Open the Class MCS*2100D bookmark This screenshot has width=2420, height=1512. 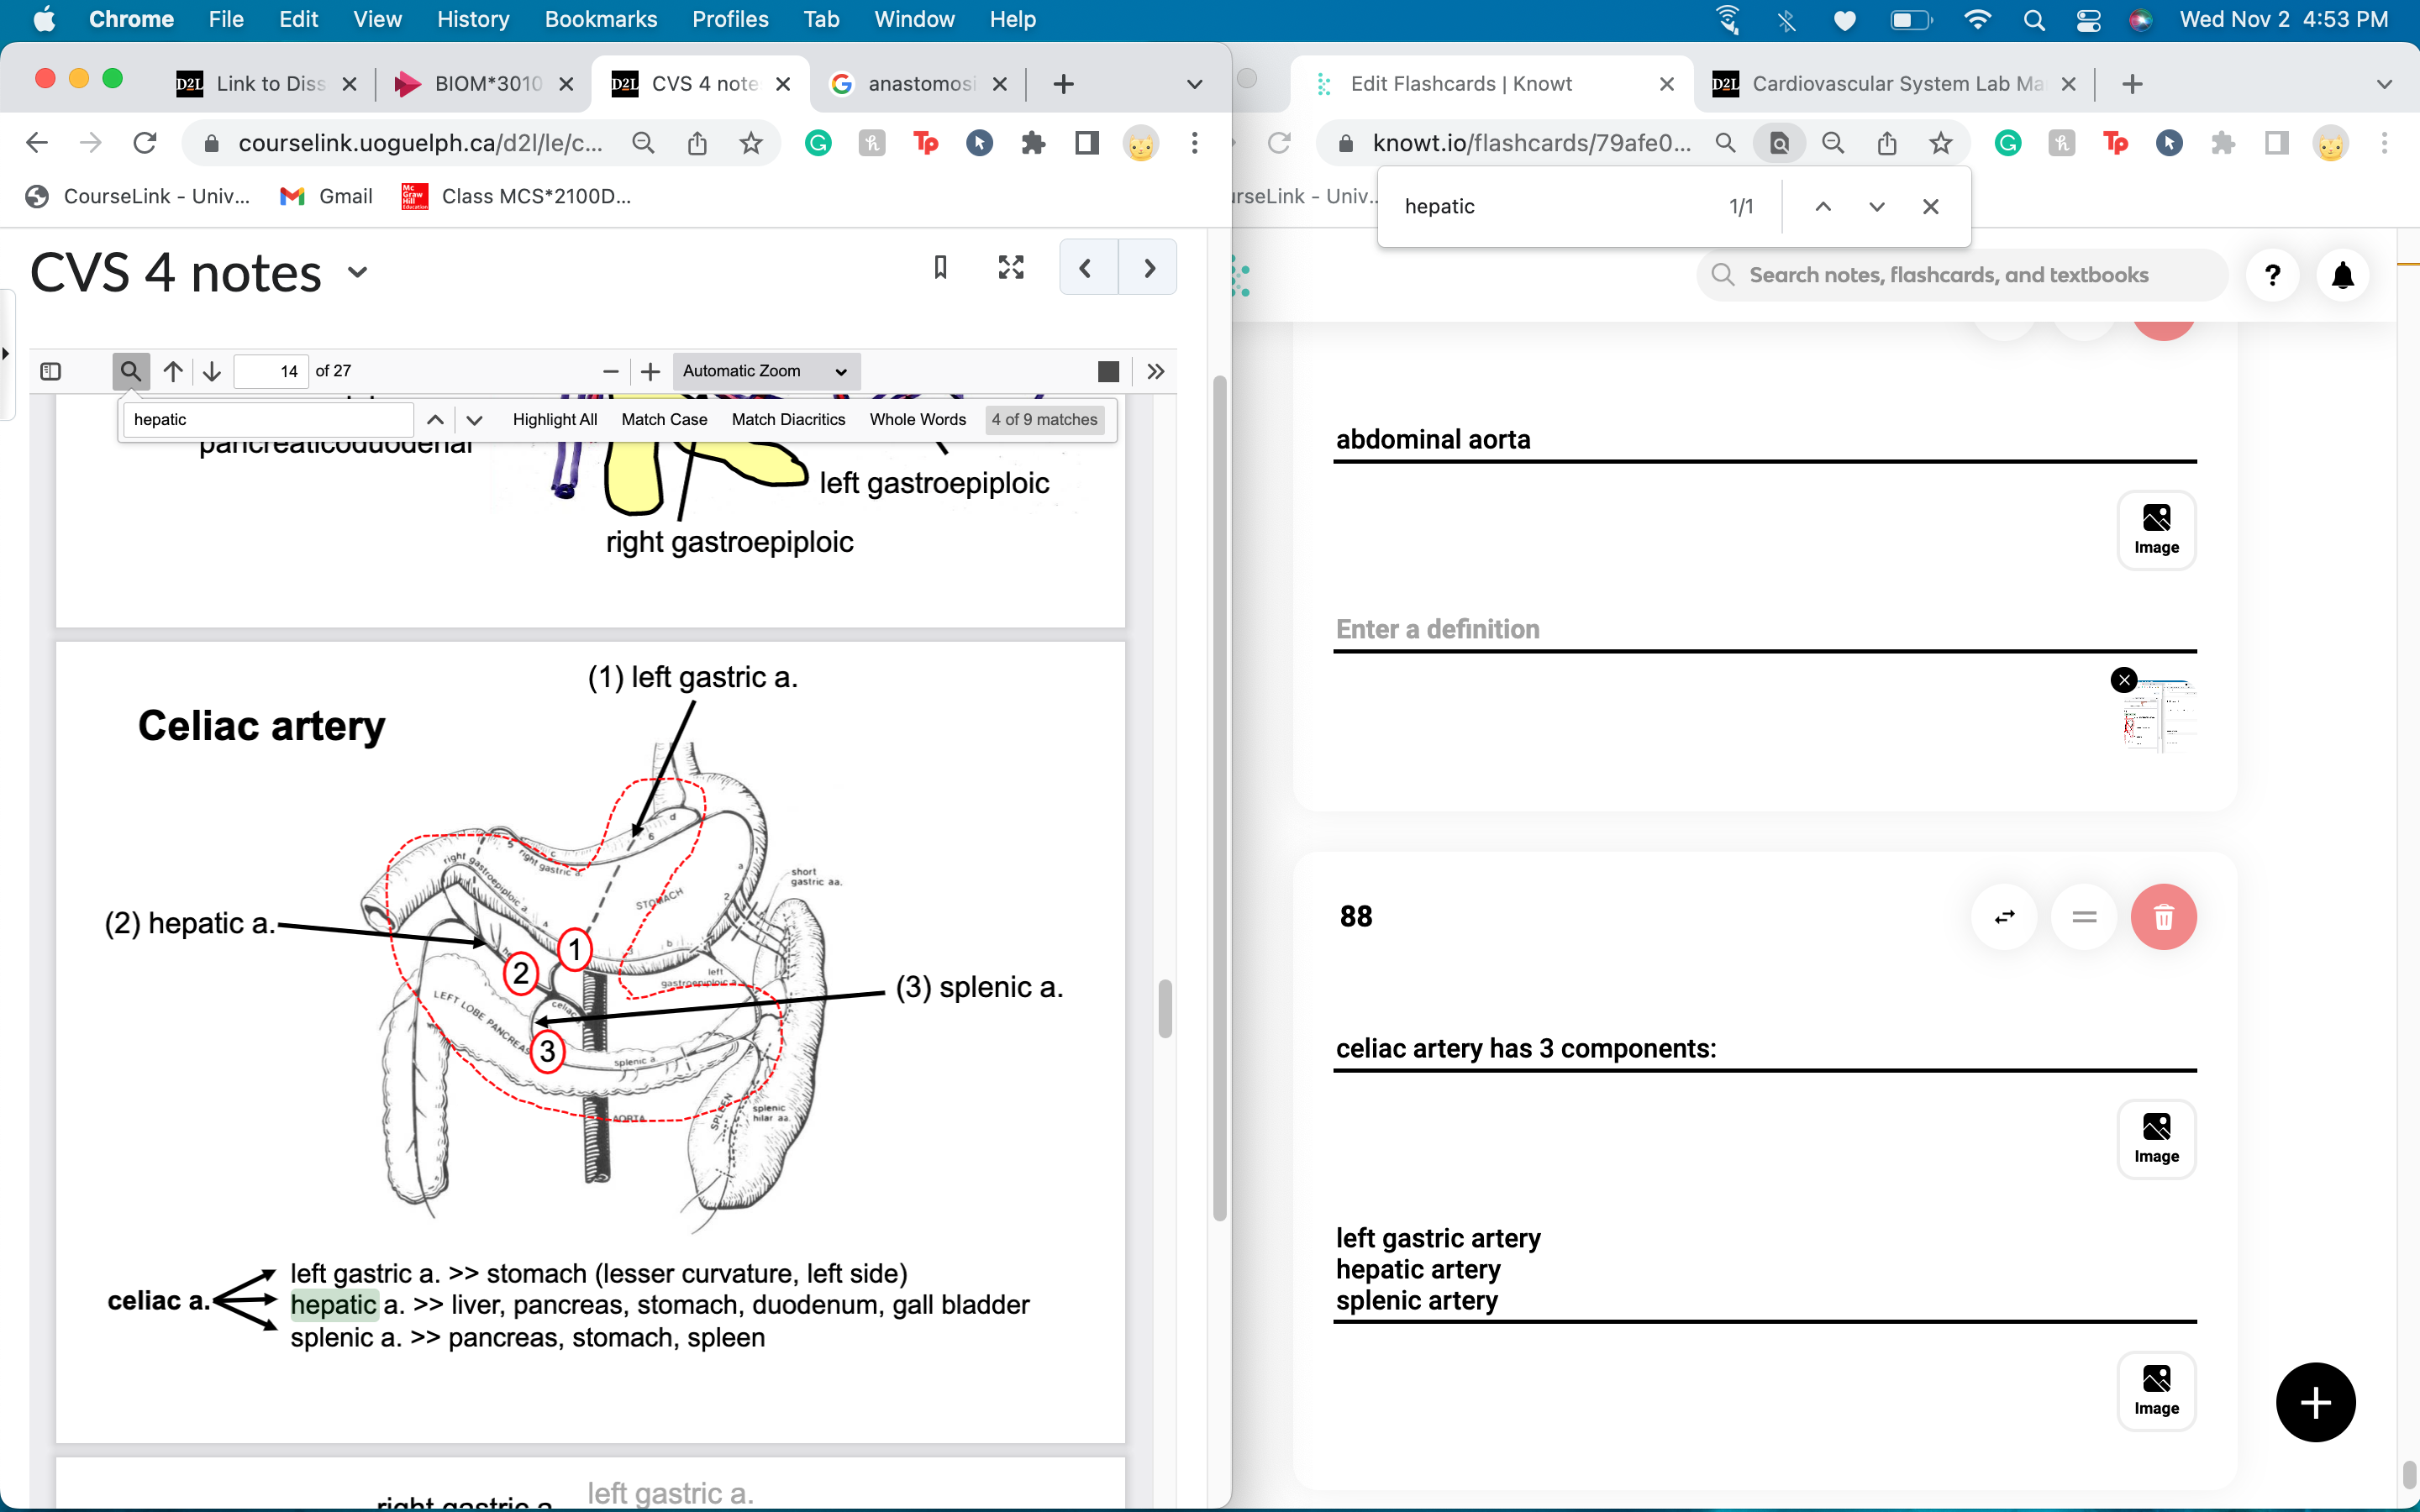click(516, 196)
